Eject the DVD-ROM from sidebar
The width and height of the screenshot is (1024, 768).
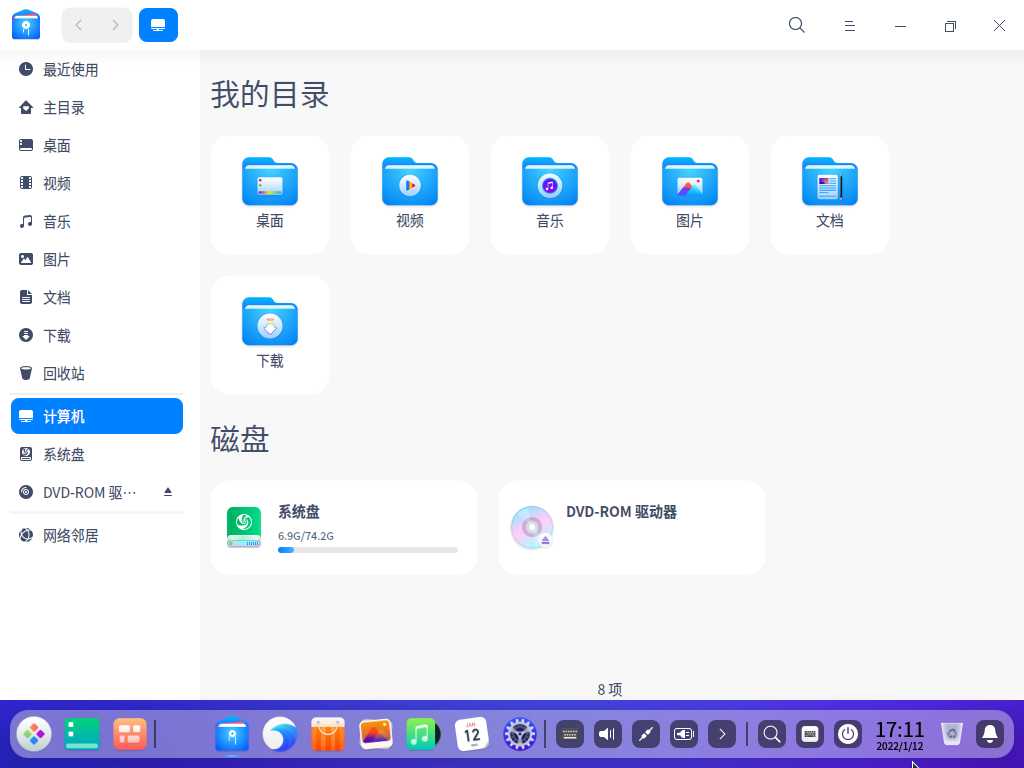coord(168,492)
